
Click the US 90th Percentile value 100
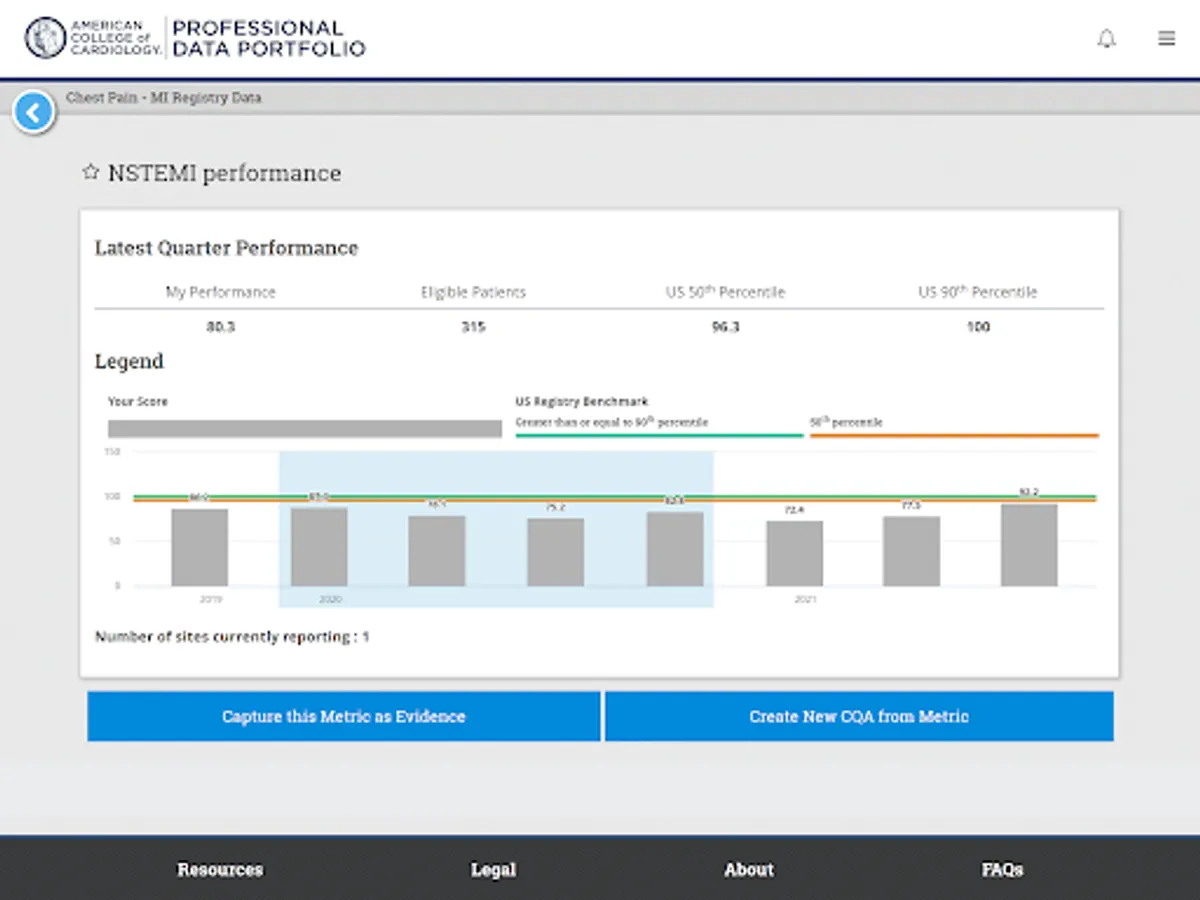[x=978, y=327]
